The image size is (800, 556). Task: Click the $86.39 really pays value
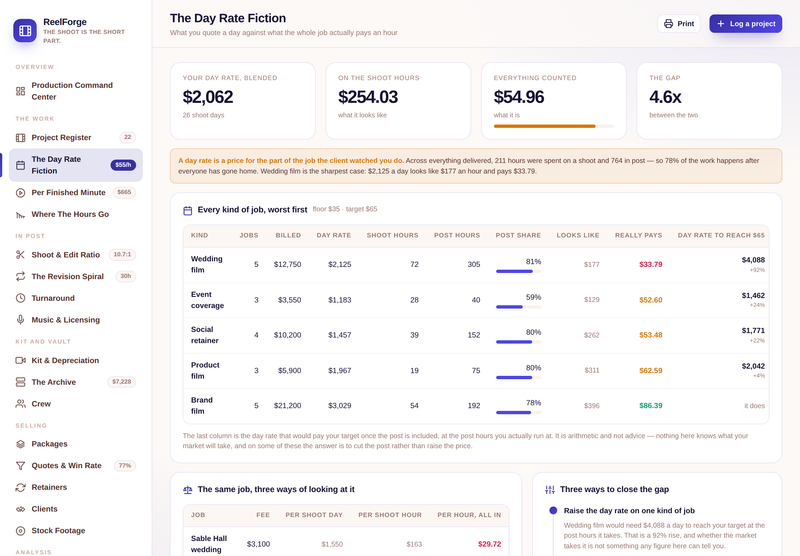(651, 406)
